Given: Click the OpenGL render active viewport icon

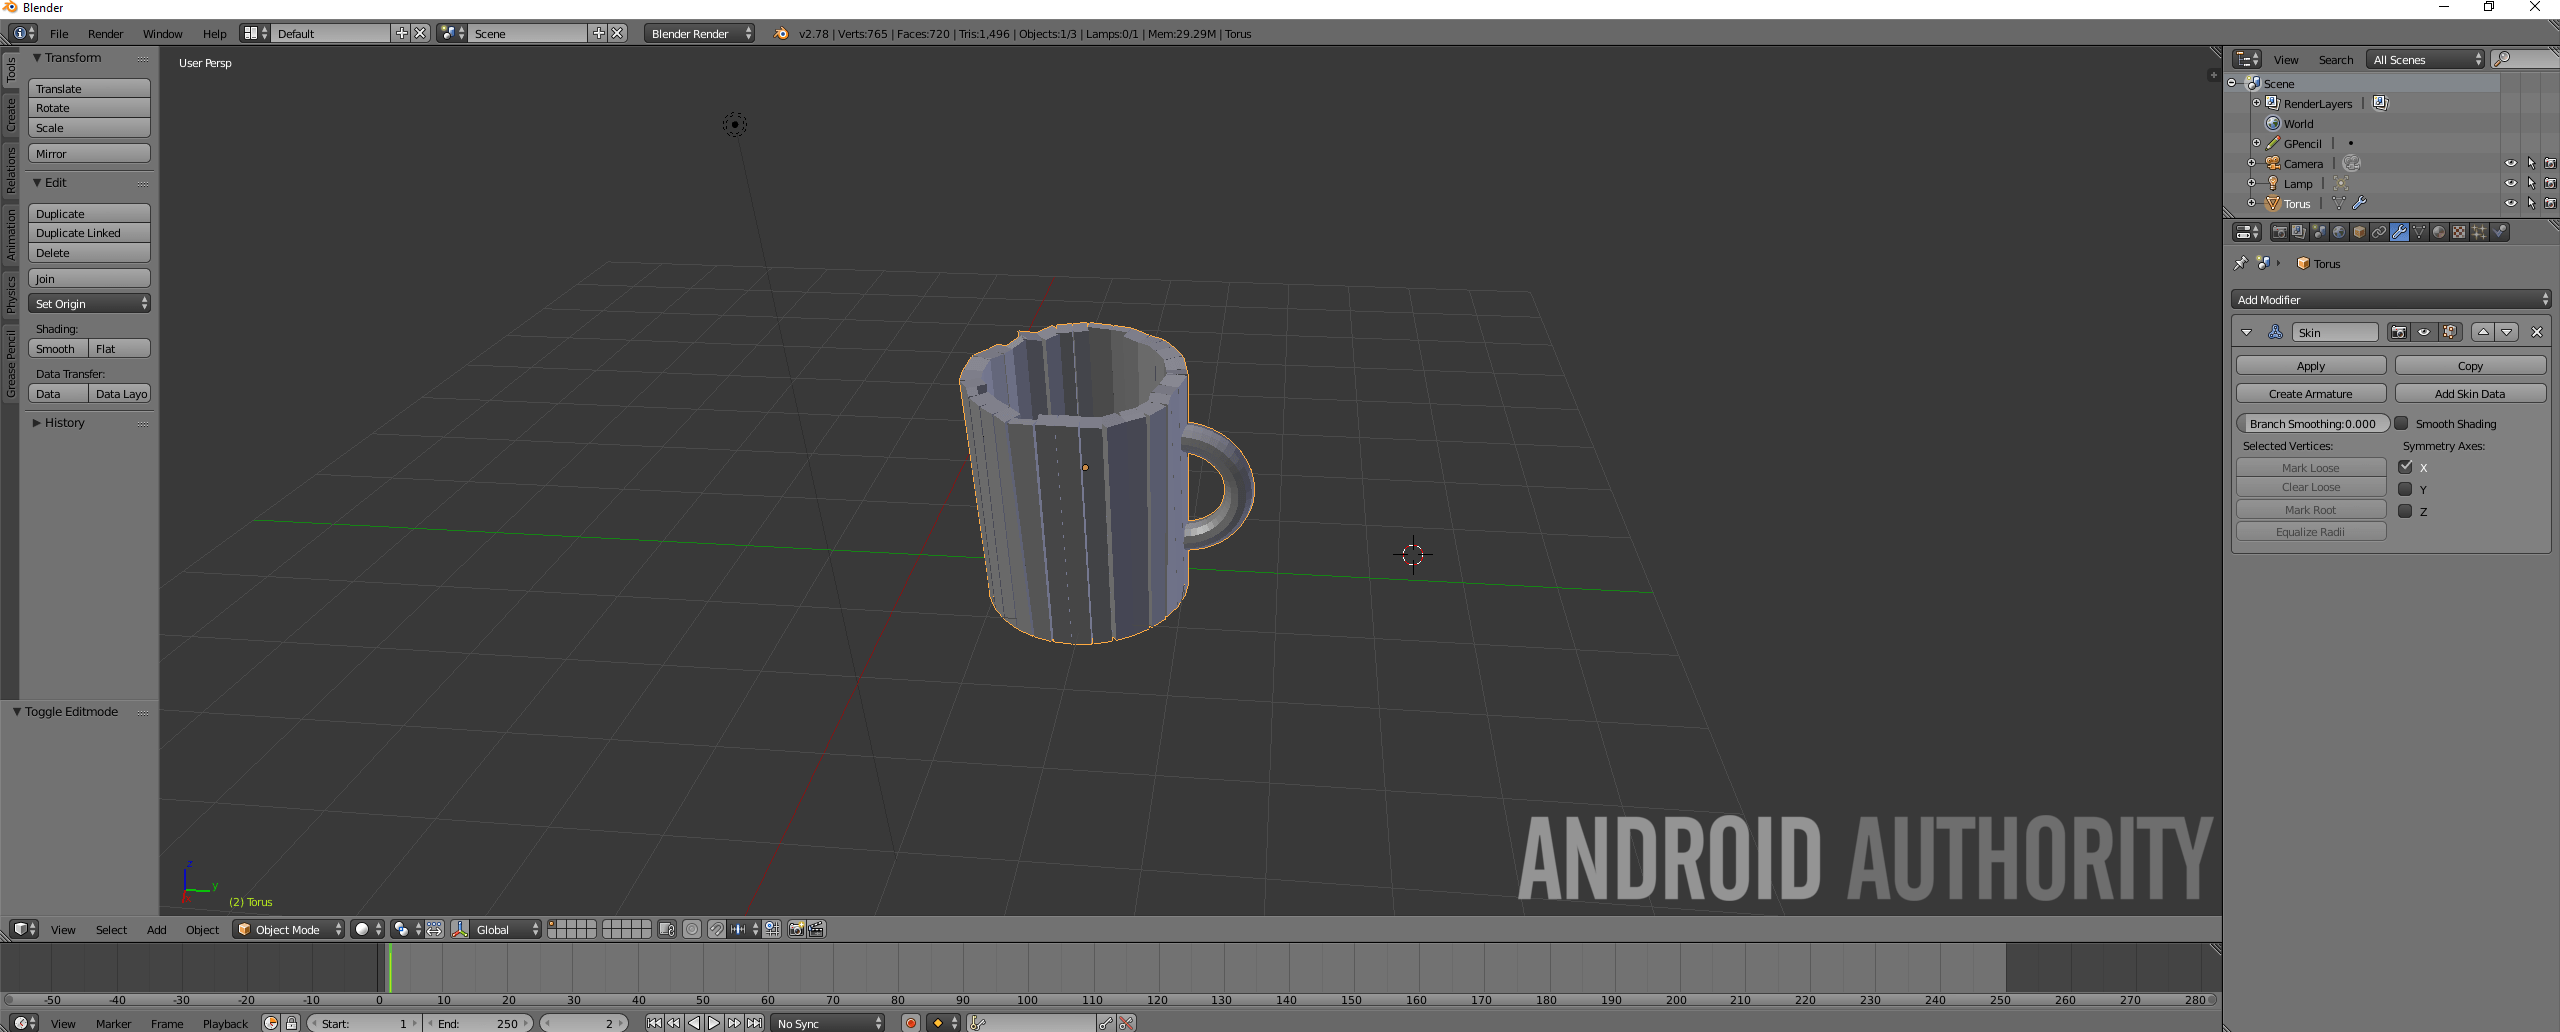Looking at the screenshot, I should [x=797, y=929].
